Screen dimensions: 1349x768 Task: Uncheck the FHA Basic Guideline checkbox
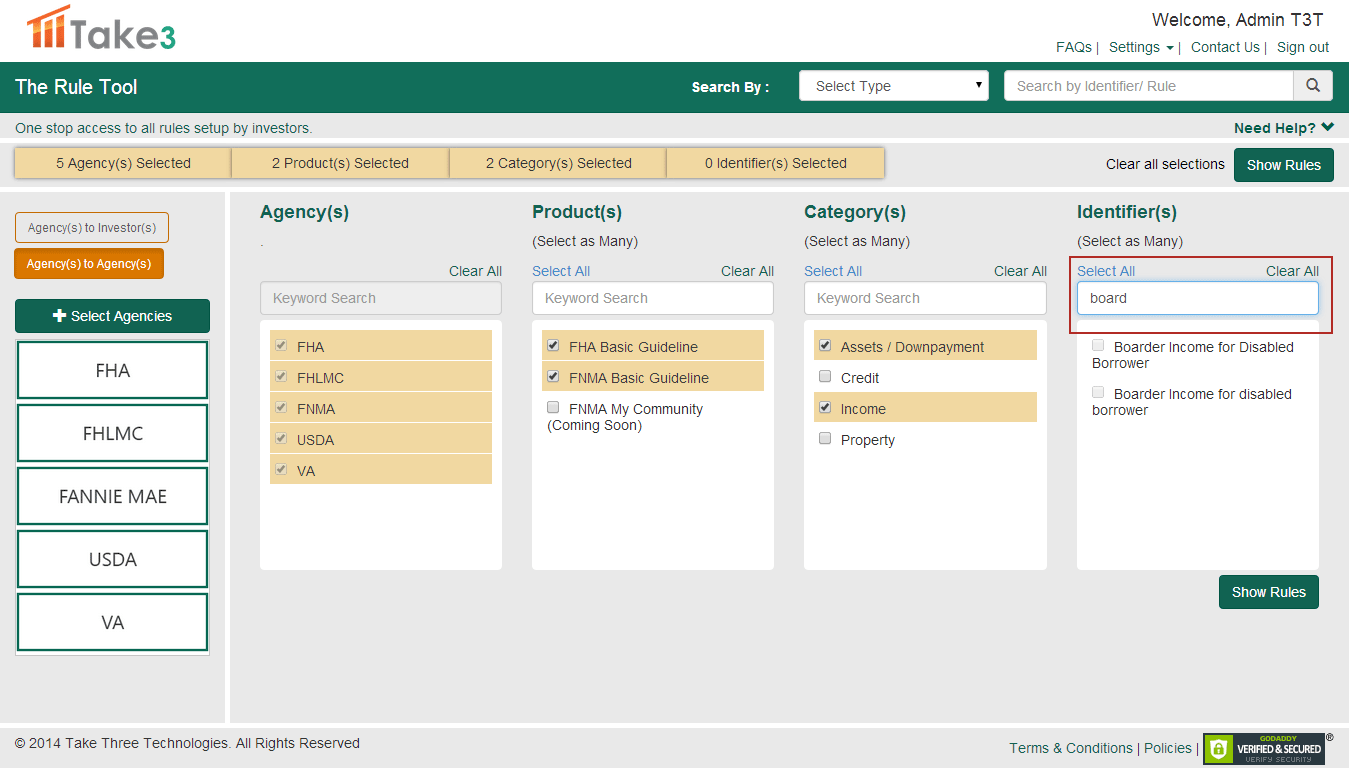553,346
